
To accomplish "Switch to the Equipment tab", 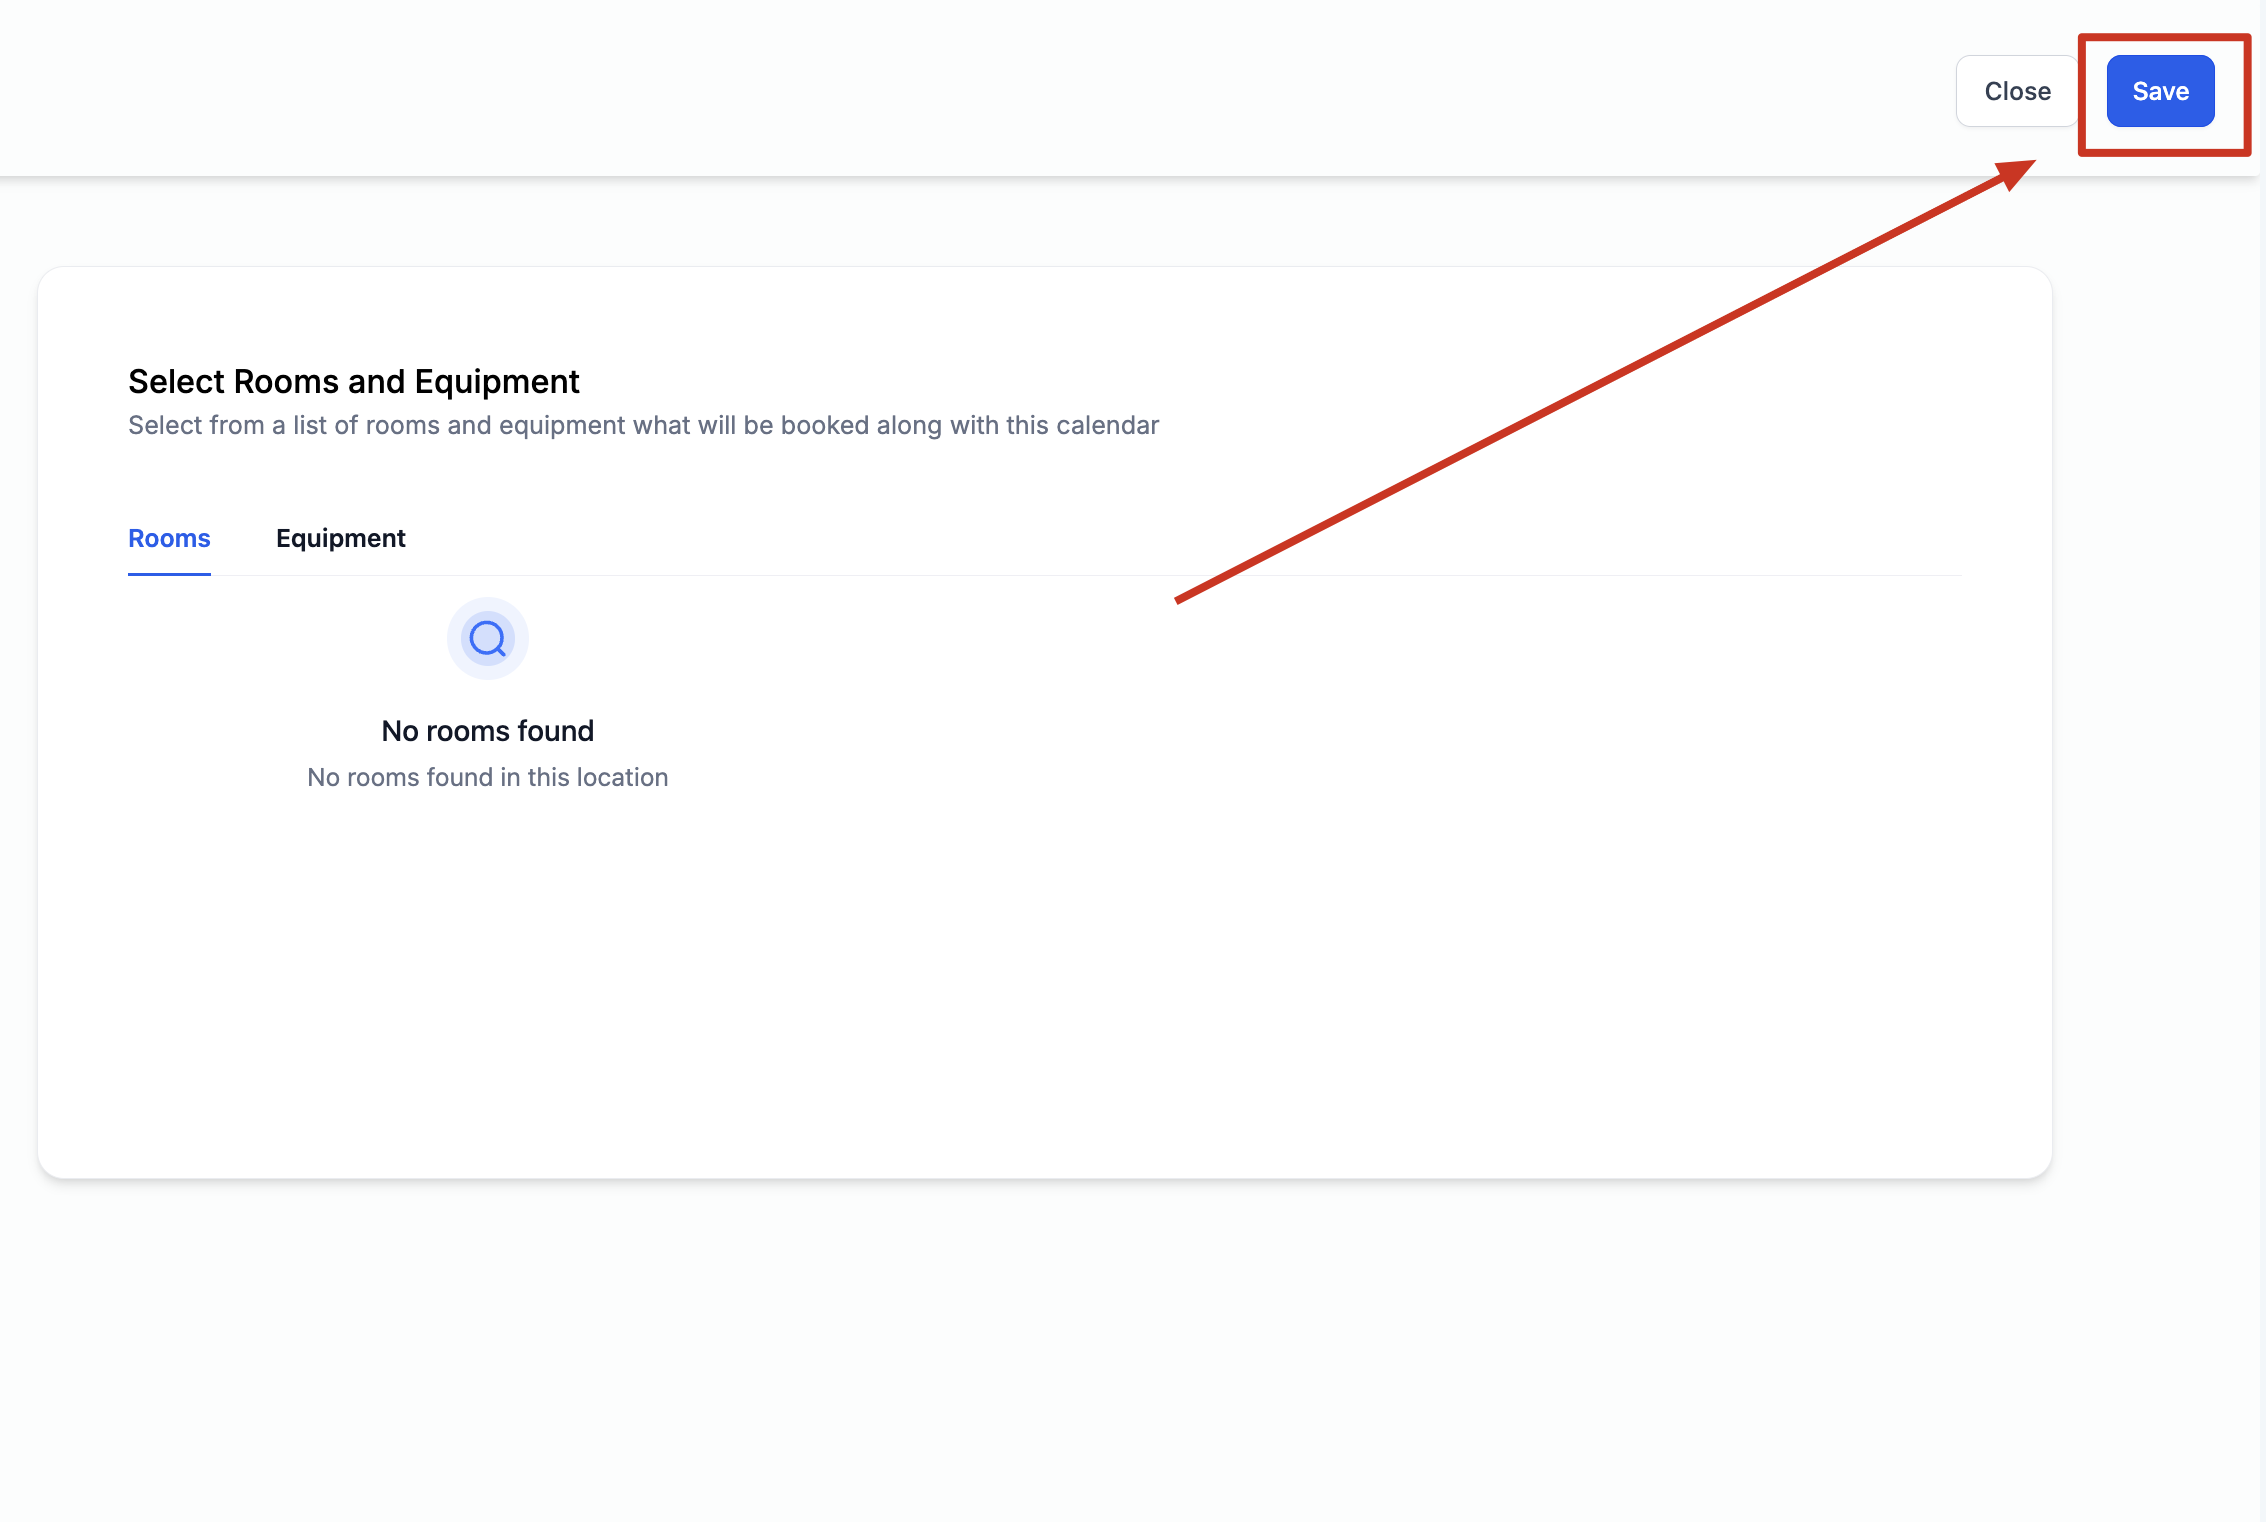I will coord(340,538).
